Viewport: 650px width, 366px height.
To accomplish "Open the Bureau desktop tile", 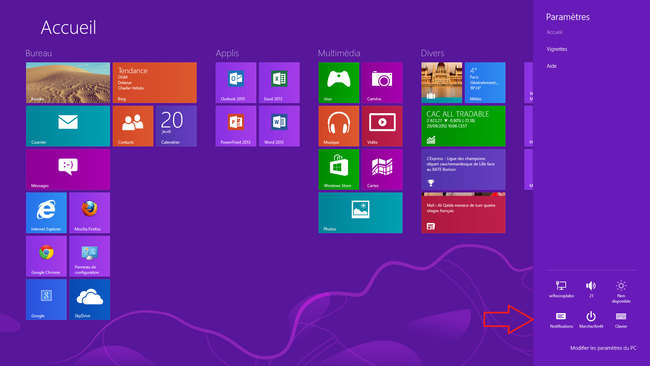I will click(x=68, y=82).
